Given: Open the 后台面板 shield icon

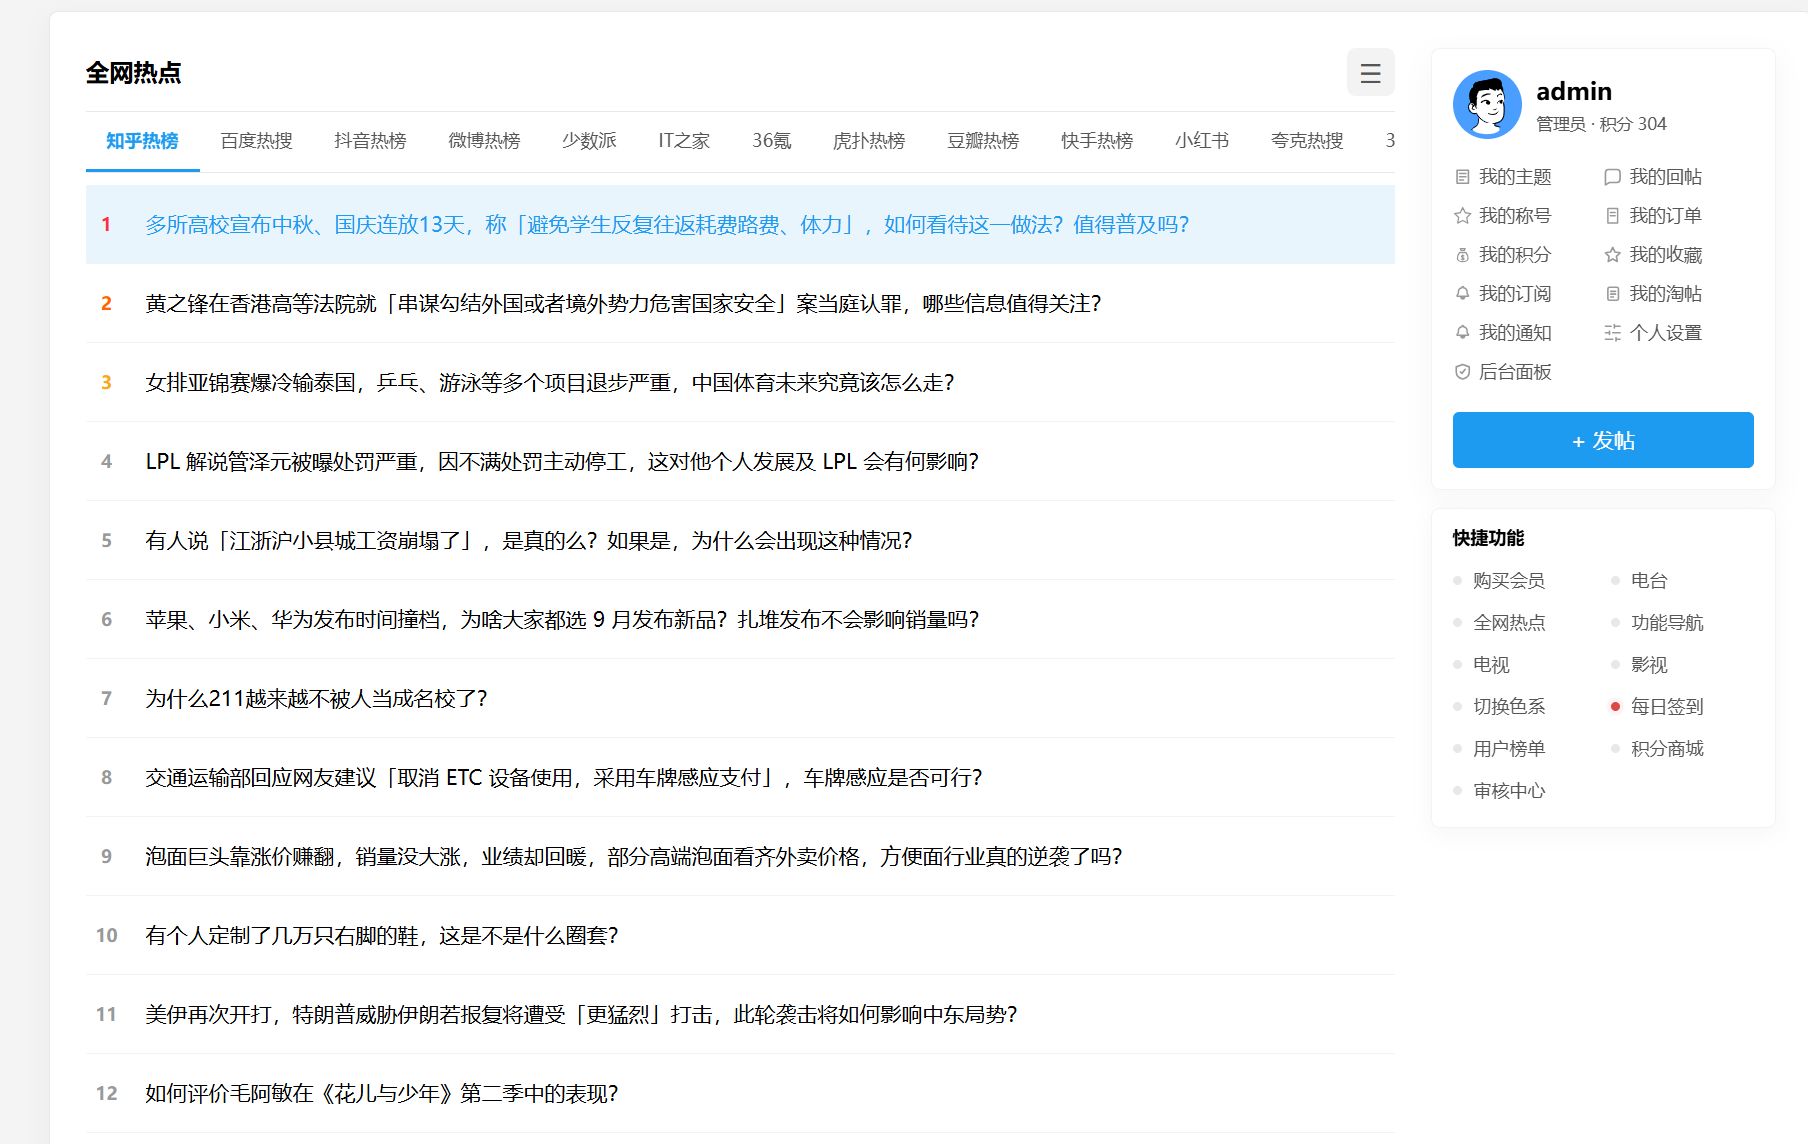Looking at the screenshot, I should pyautogui.click(x=1462, y=372).
